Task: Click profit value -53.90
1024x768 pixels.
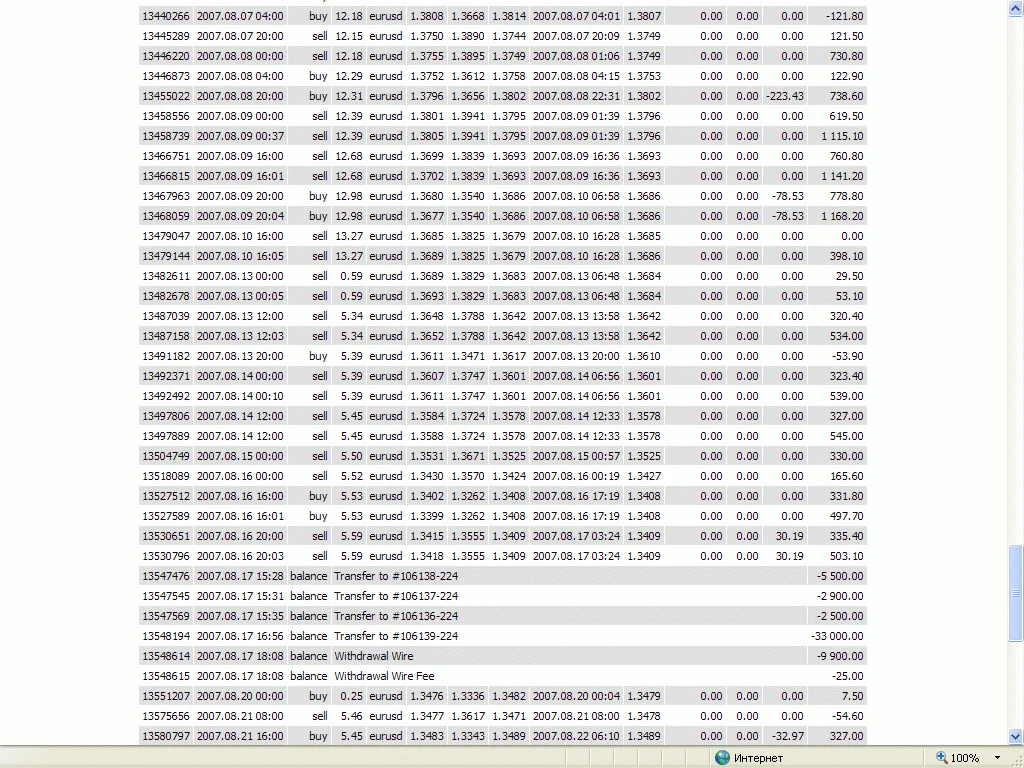Action: pyautogui.click(x=848, y=356)
